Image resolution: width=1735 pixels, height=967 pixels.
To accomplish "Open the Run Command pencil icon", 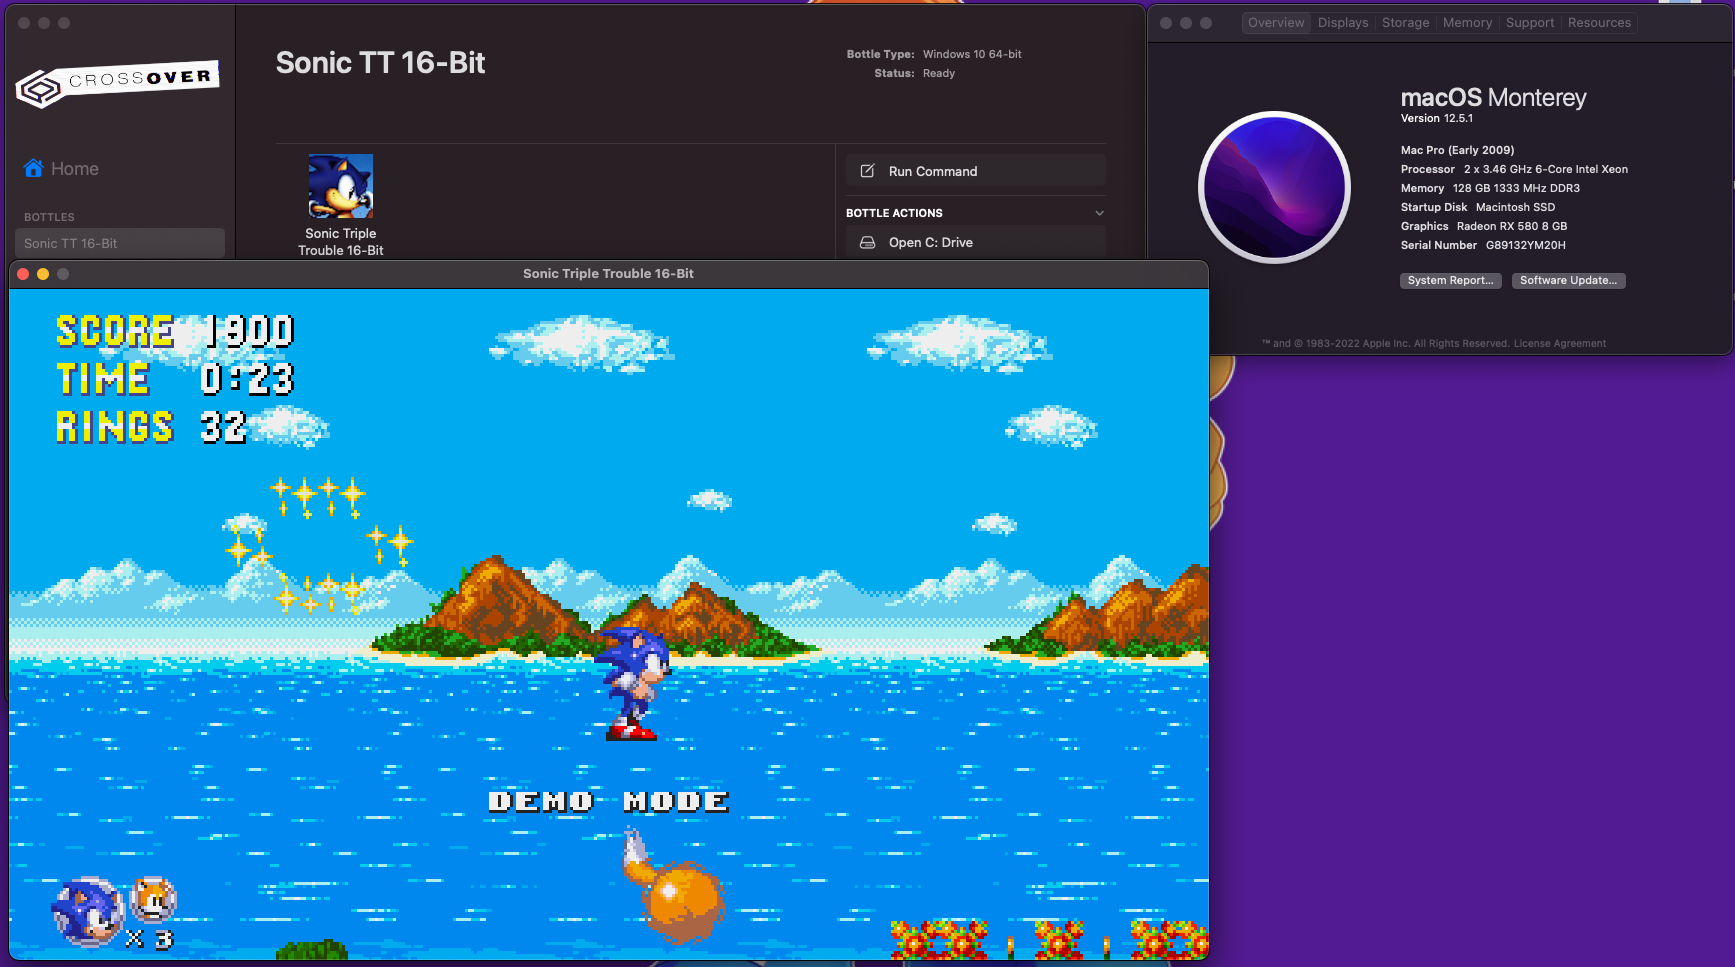I will coord(866,170).
